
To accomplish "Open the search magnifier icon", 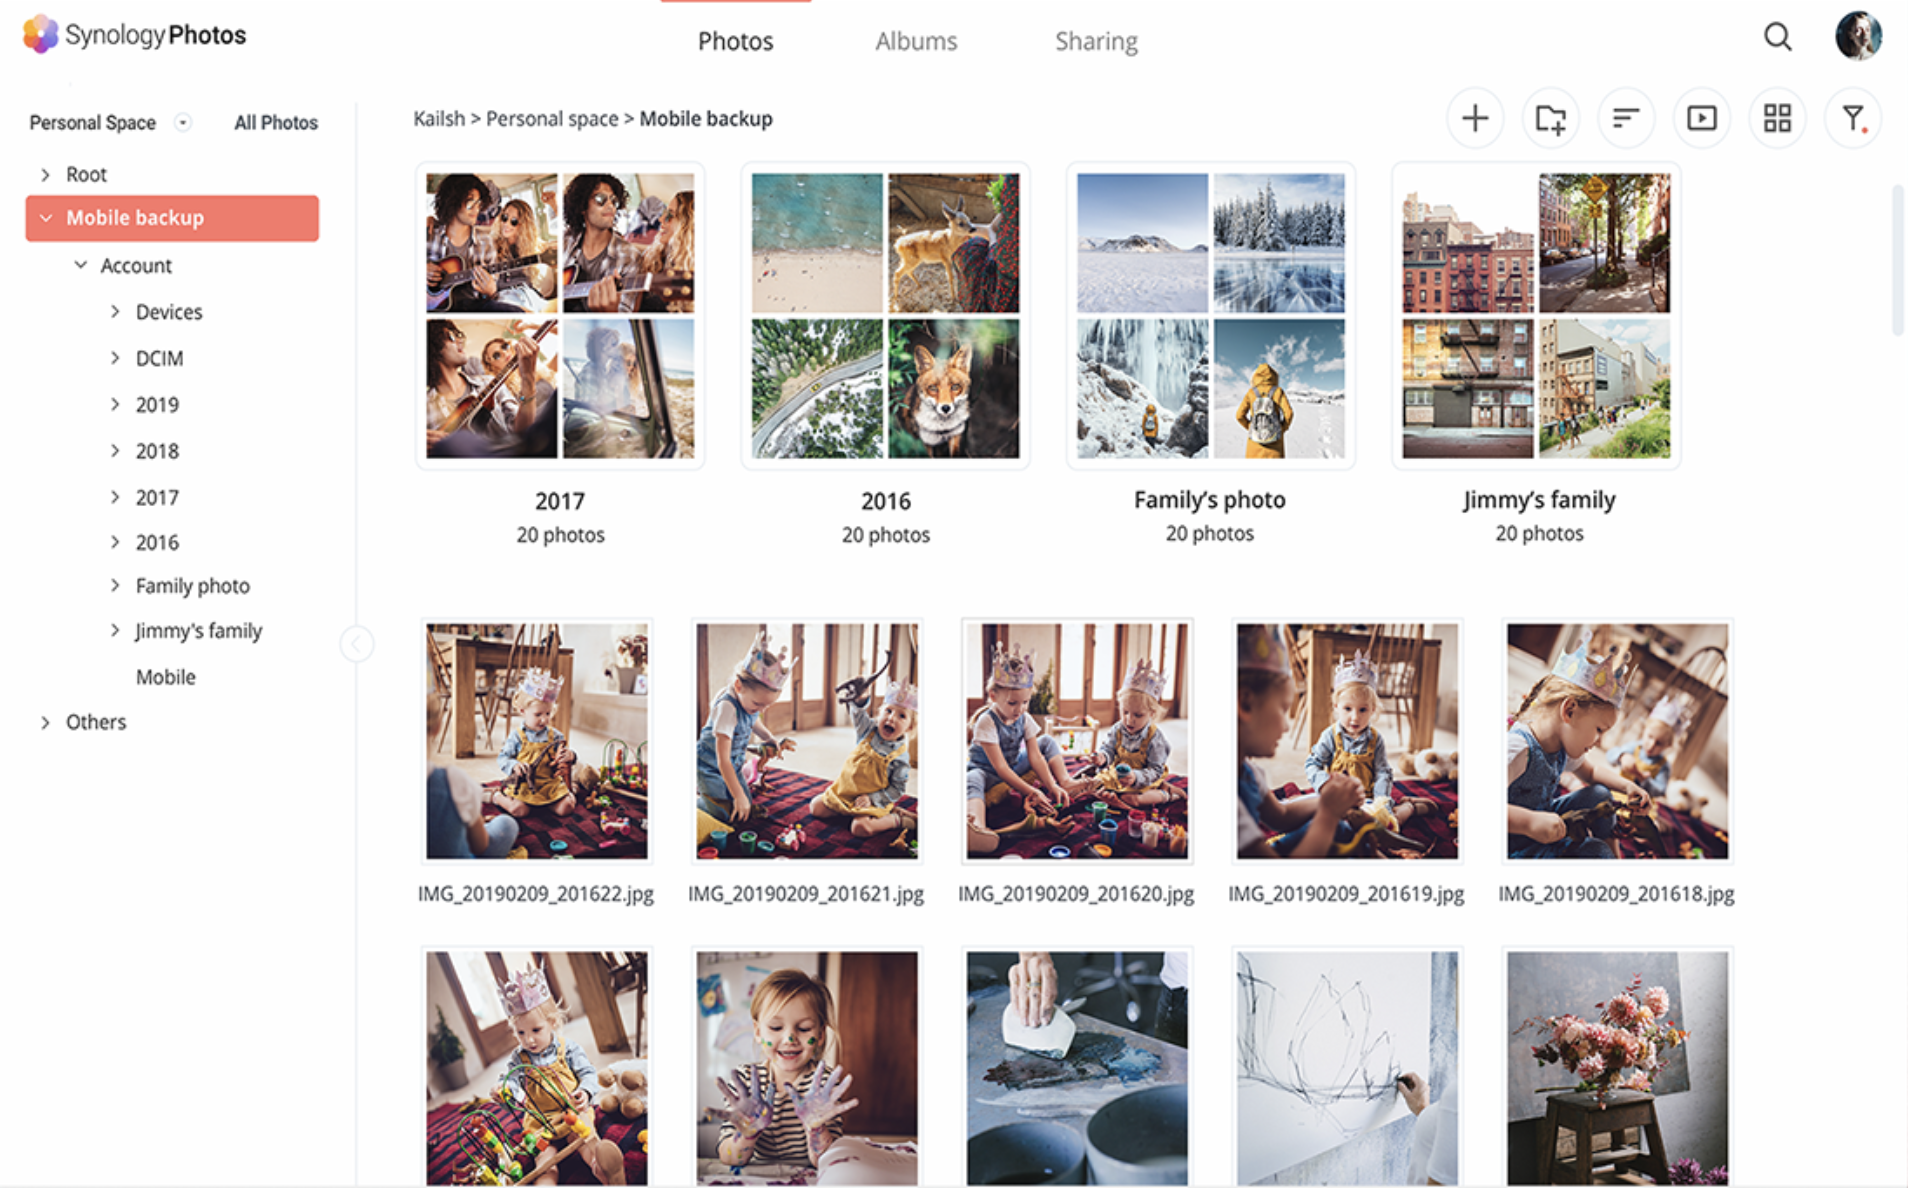I will click(1777, 37).
